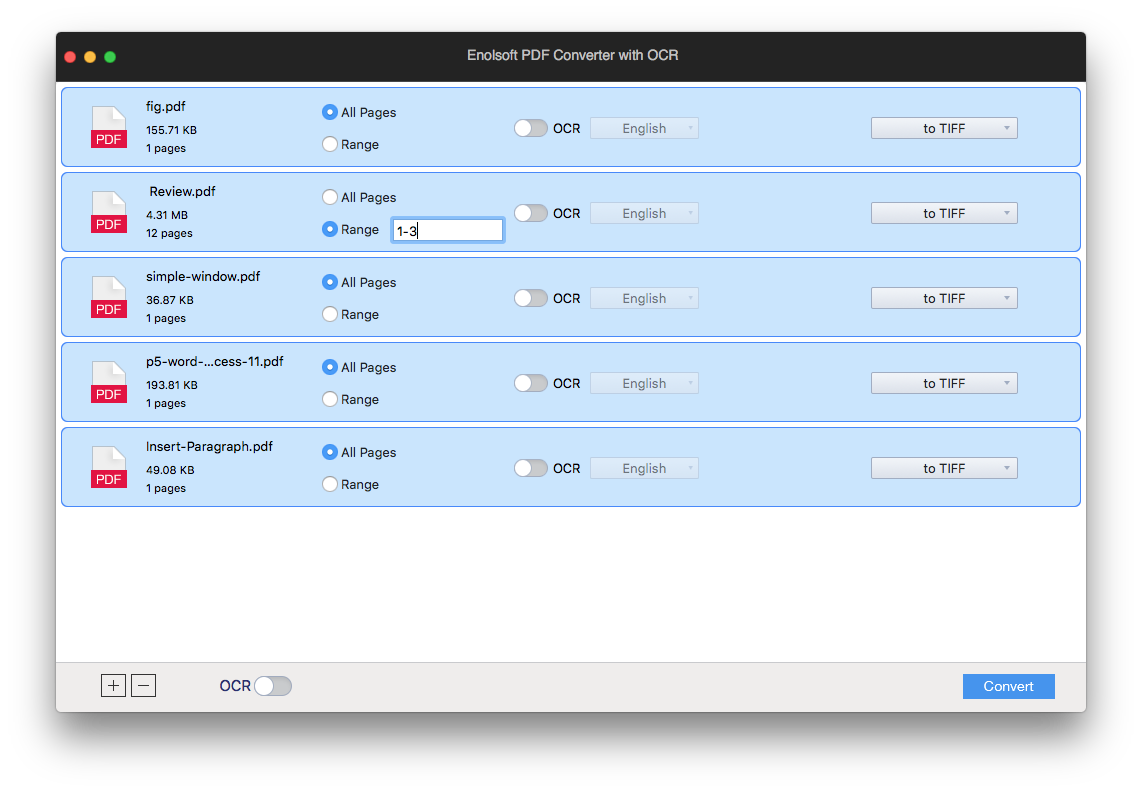Screen dimensions: 1142x792
Task: Select All Pages for simple-window.pdf
Action: [x=330, y=282]
